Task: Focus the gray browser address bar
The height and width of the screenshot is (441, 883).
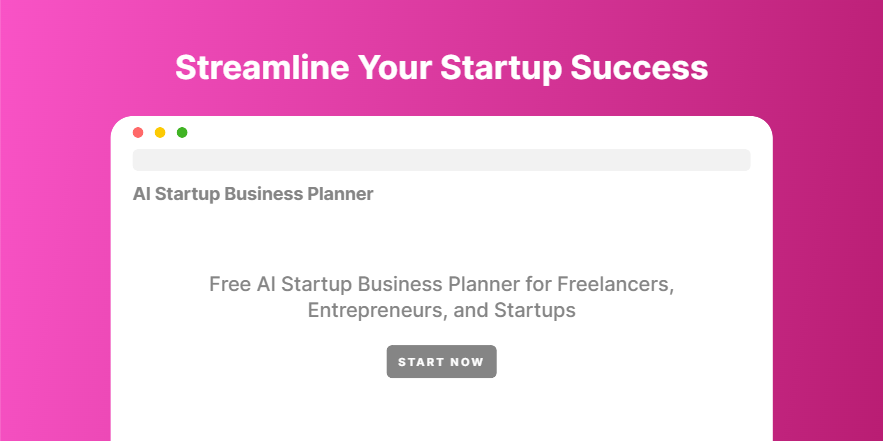Action: pos(441,160)
